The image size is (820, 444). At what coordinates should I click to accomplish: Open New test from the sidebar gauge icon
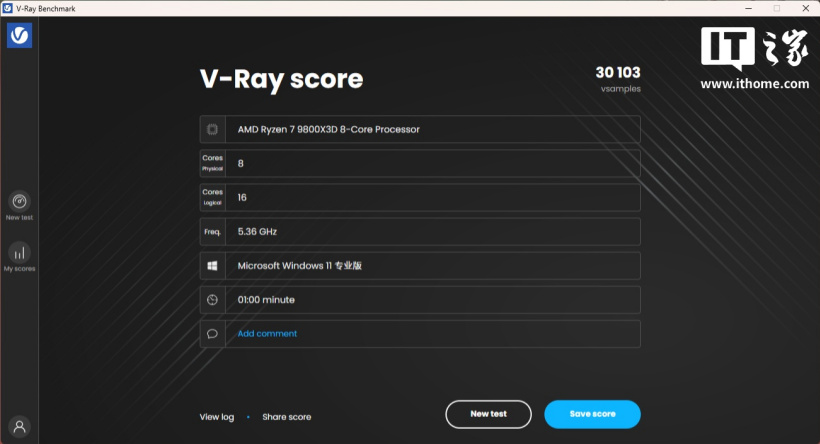click(x=19, y=201)
